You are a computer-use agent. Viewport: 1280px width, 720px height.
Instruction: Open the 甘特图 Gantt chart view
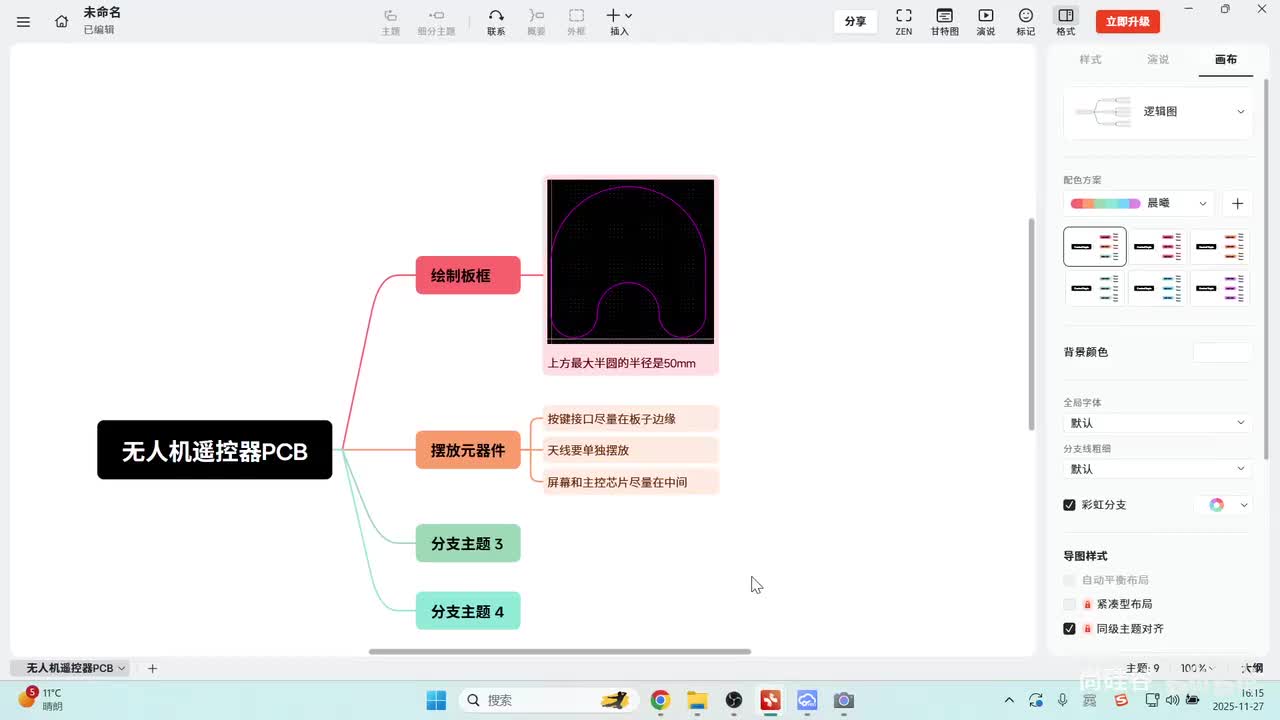pos(945,21)
